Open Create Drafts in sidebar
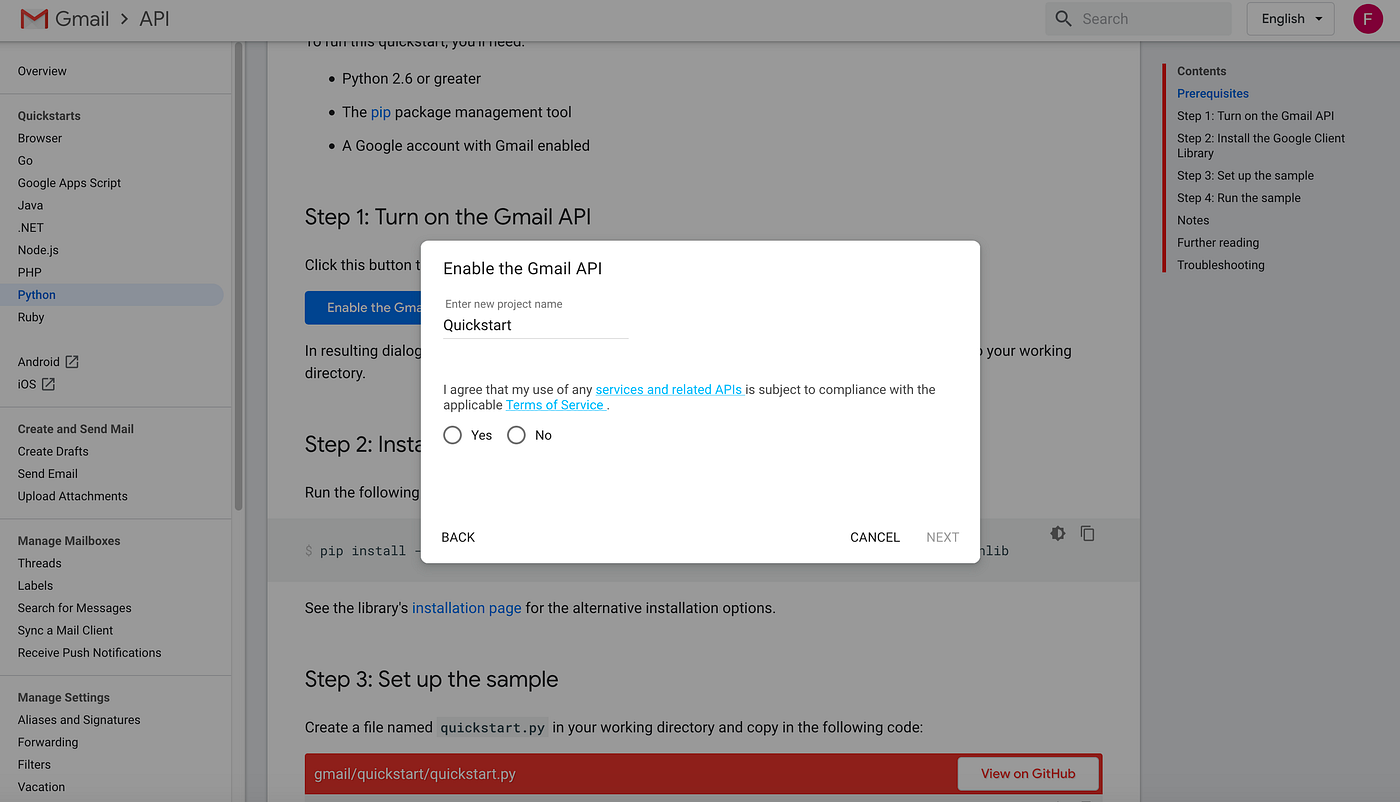1400x802 pixels. [53, 451]
